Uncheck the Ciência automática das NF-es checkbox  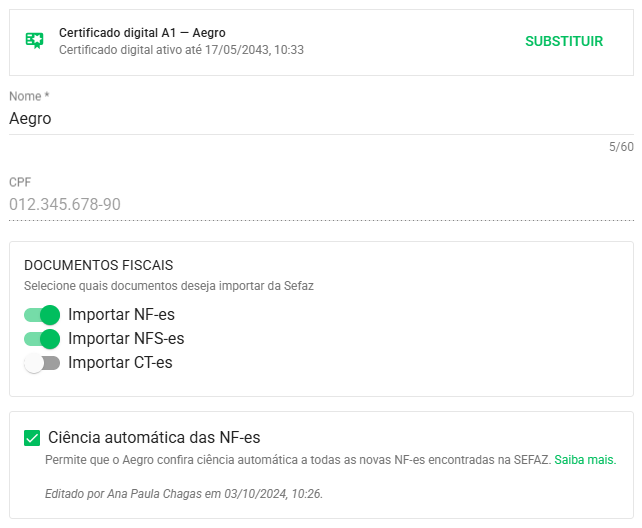tap(32, 438)
